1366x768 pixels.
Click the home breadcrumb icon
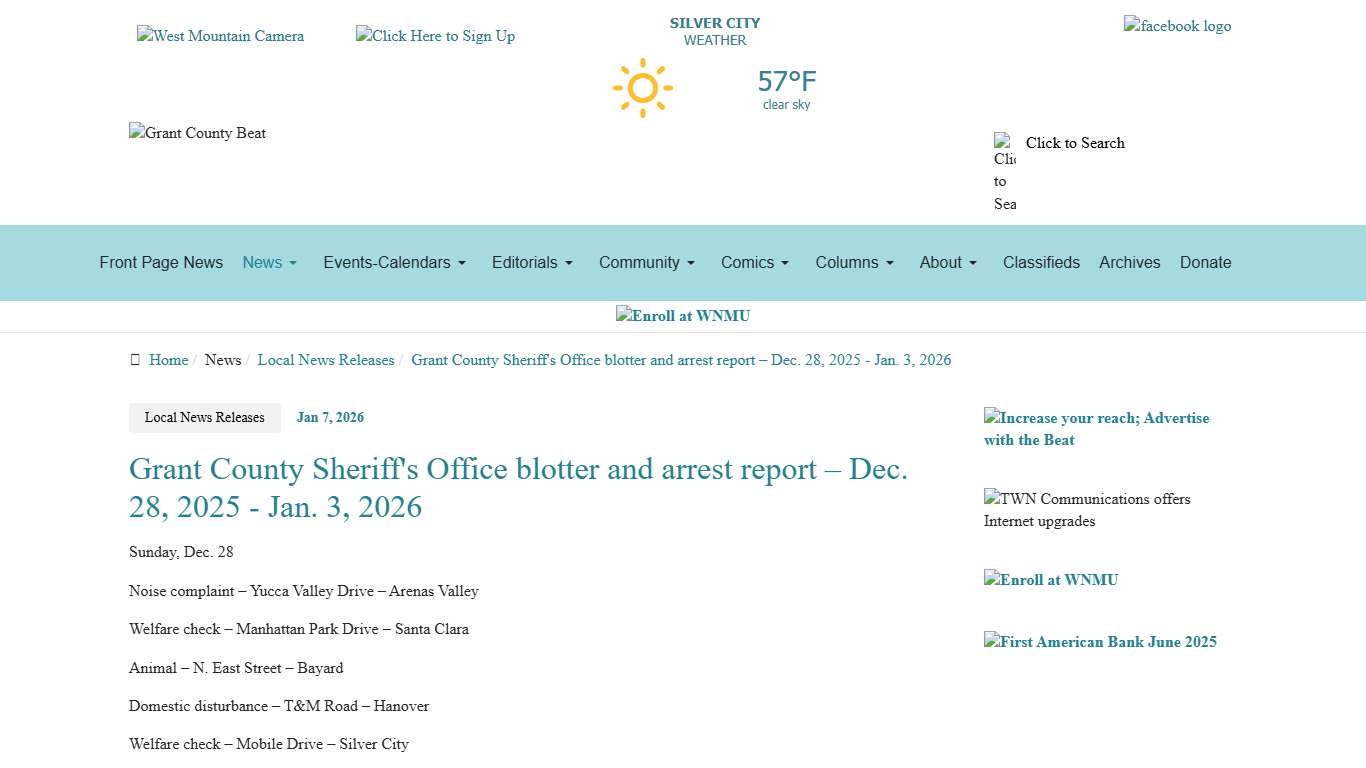point(135,359)
